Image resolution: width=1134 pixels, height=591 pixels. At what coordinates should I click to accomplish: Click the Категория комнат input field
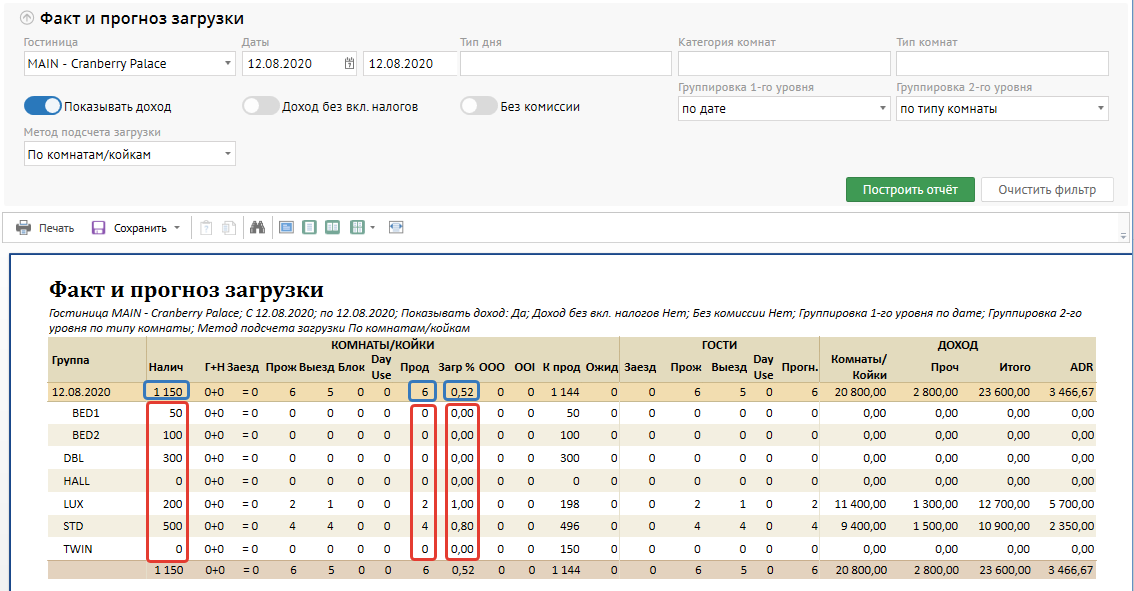point(784,64)
